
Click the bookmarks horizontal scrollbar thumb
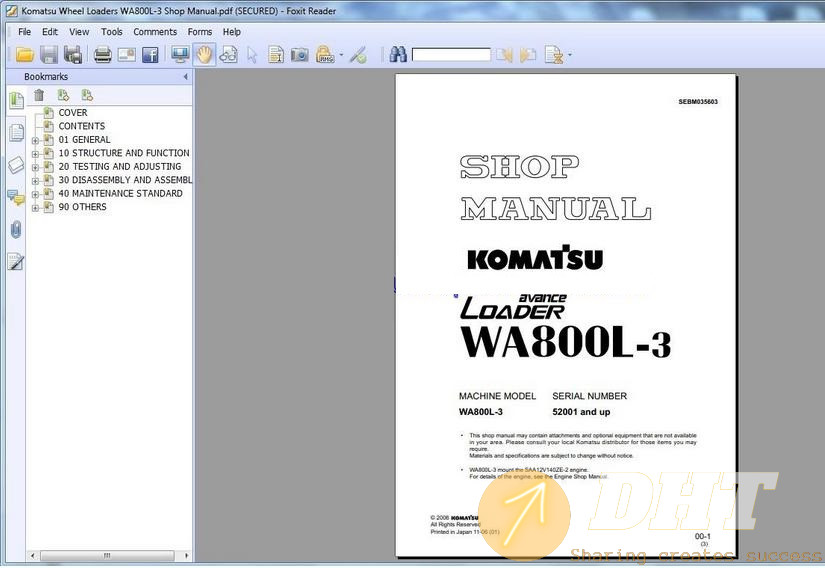(107, 555)
